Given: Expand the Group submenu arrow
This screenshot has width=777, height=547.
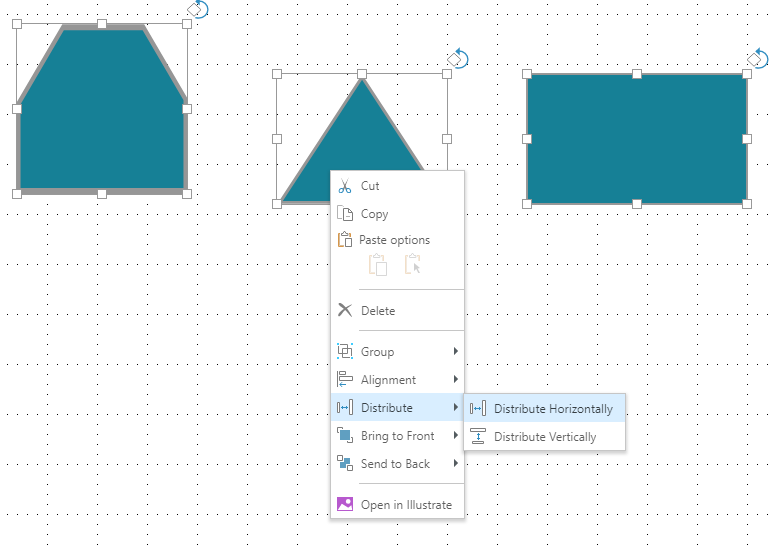Looking at the screenshot, I should coord(456,352).
